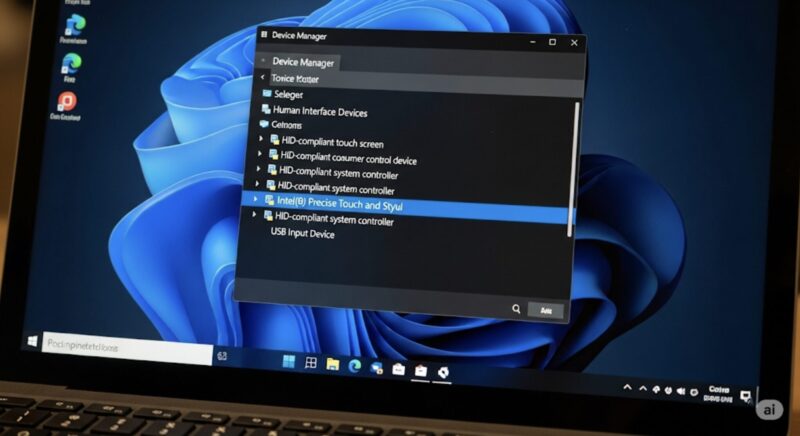Maximize the Device Manager window
Screen dimensions: 800x436
[x=552, y=42]
